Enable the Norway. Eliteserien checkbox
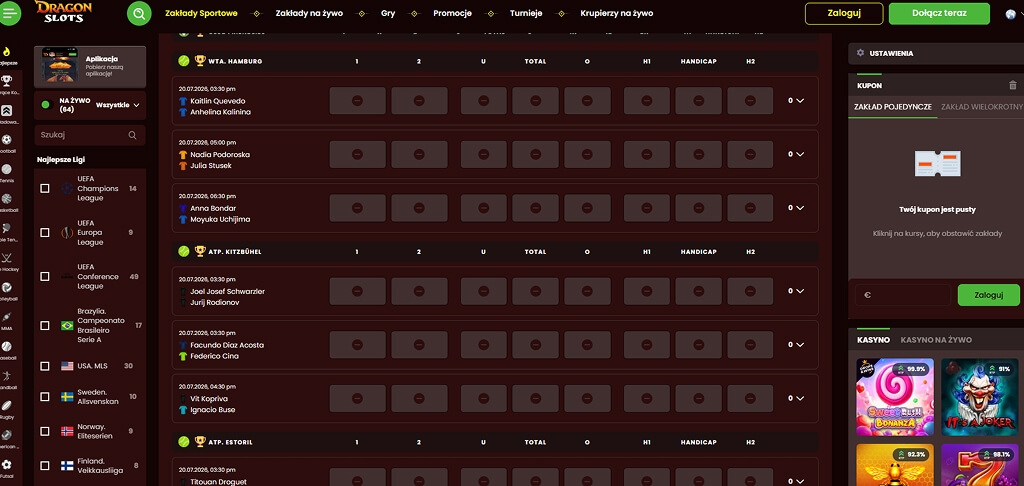This screenshot has height=486, width=1024. [x=45, y=431]
